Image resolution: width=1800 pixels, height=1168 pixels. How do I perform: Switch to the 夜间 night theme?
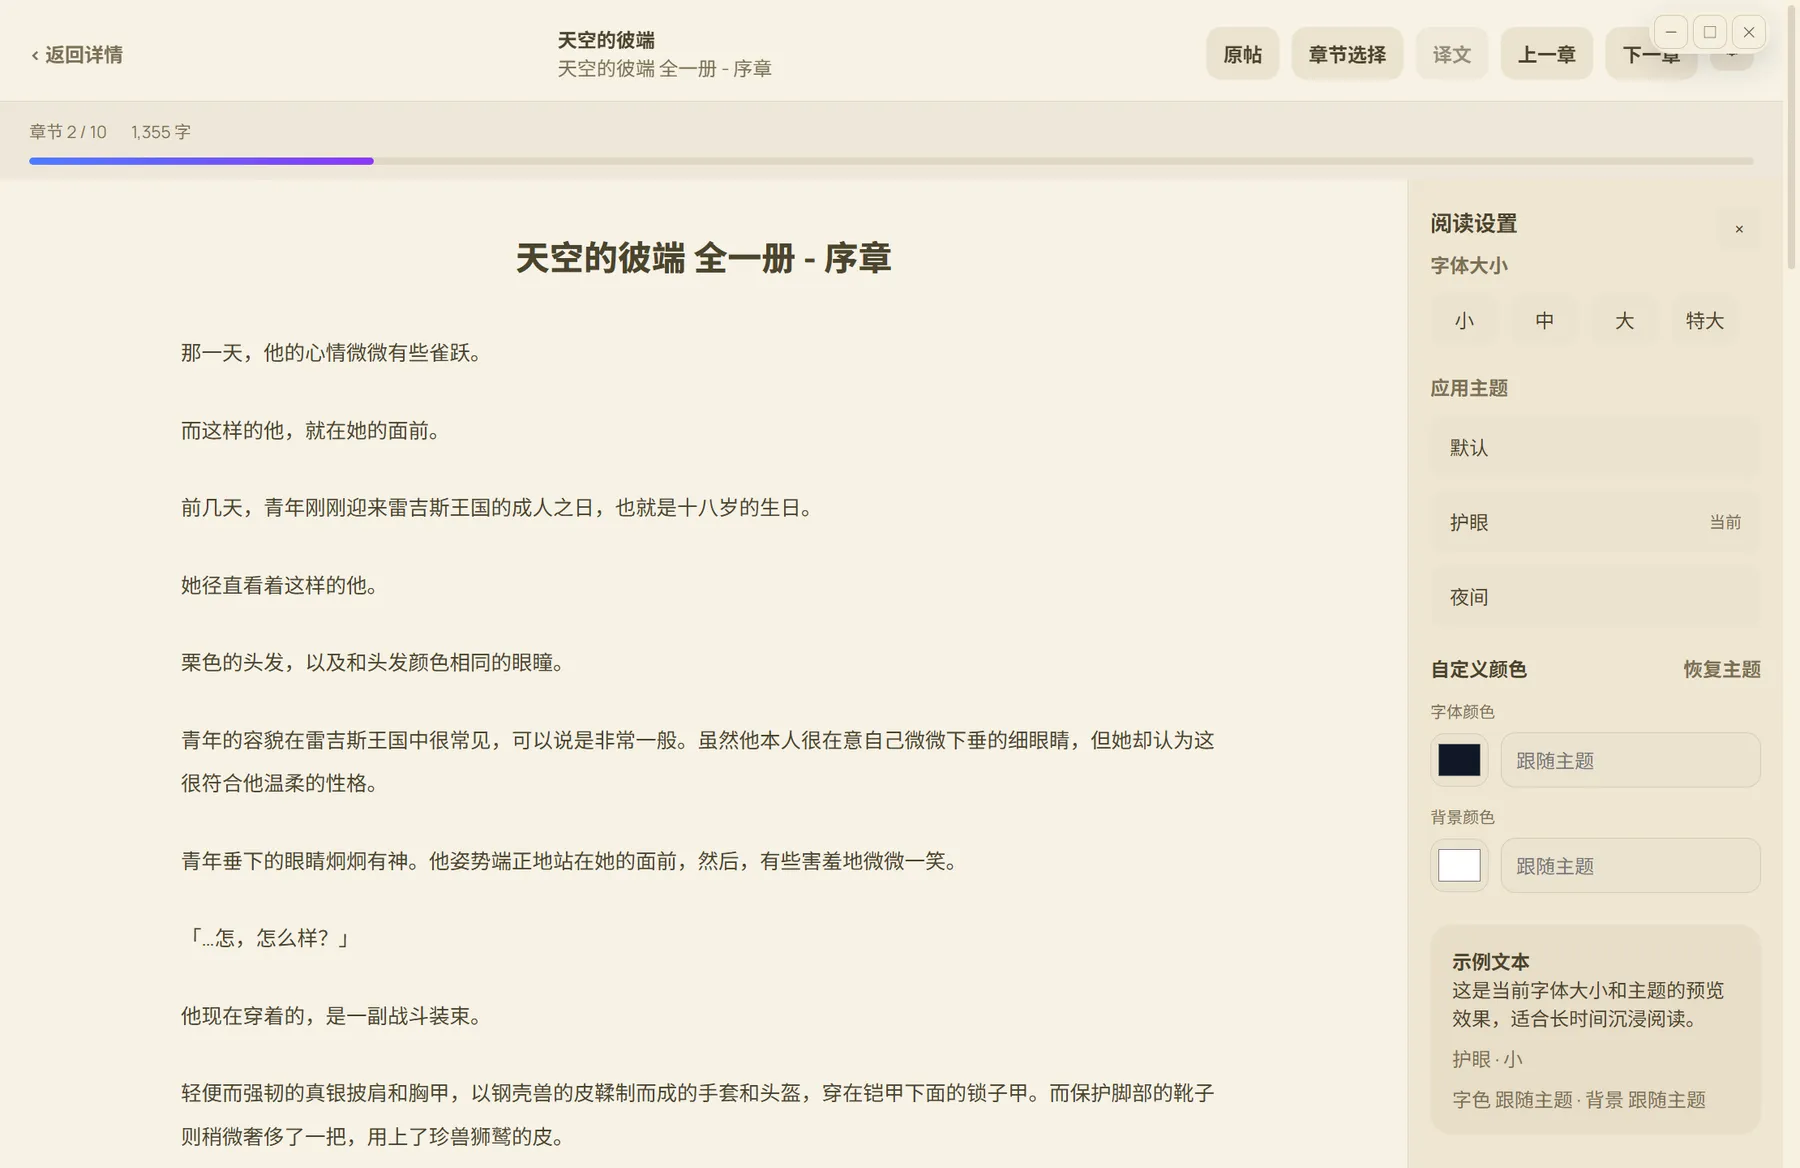point(1594,597)
